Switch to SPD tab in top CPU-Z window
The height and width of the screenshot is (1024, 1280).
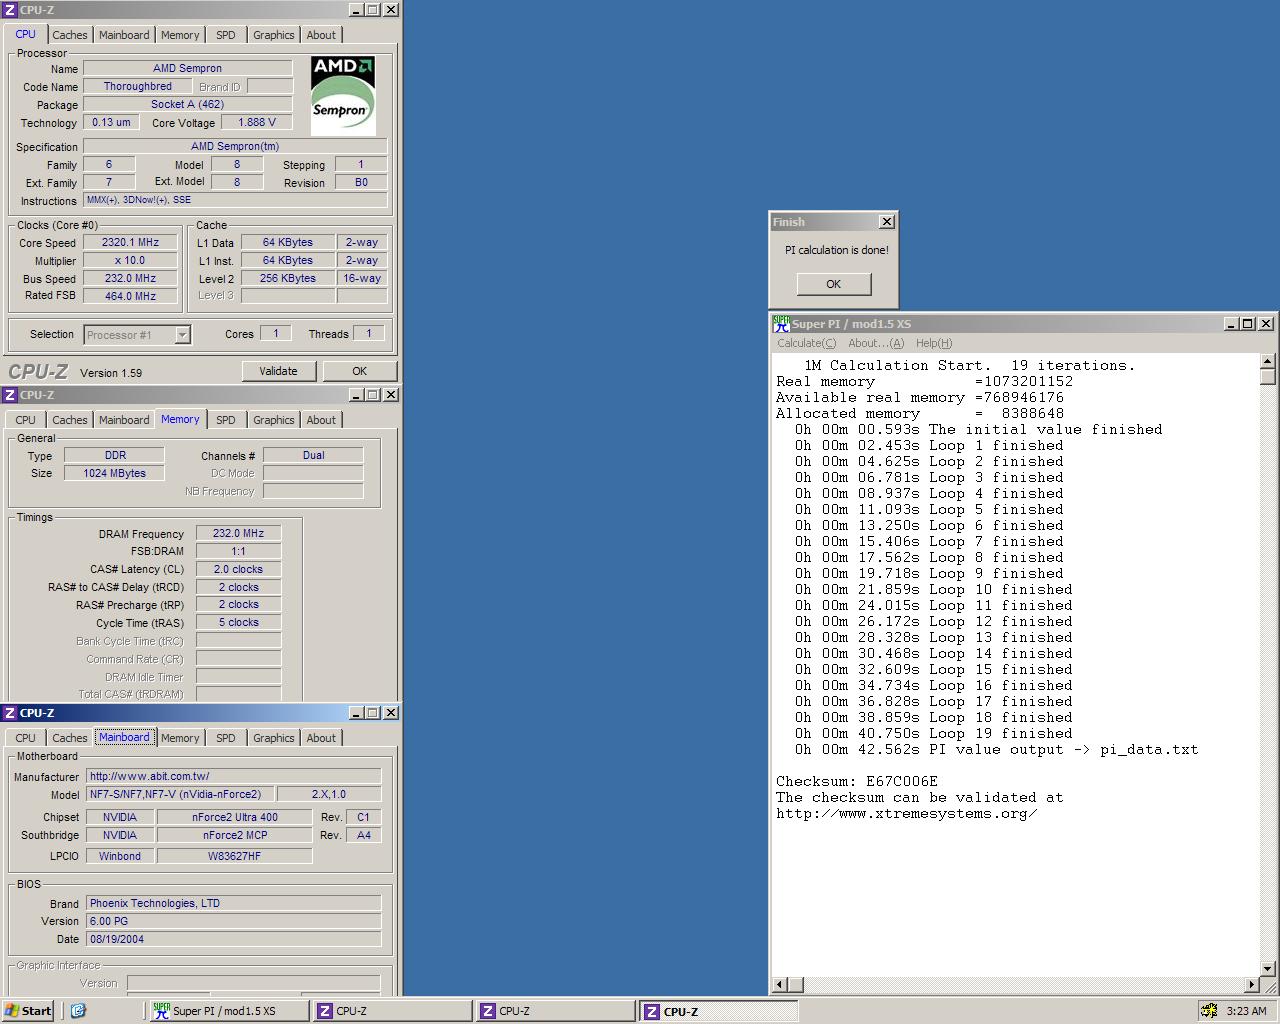[x=226, y=35]
